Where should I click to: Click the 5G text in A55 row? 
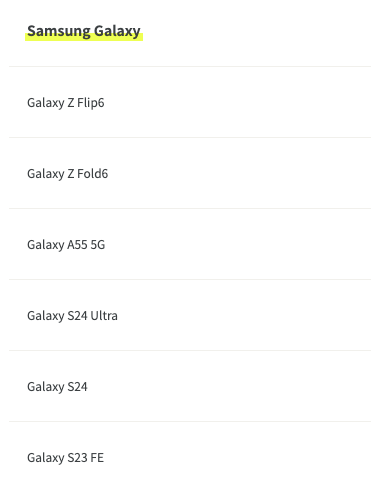98,245
